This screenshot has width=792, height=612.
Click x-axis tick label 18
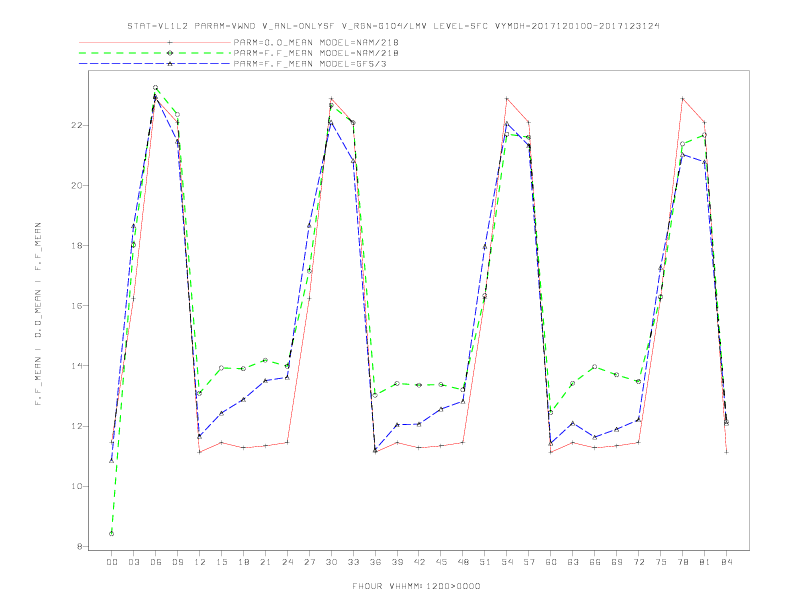coord(243,562)
